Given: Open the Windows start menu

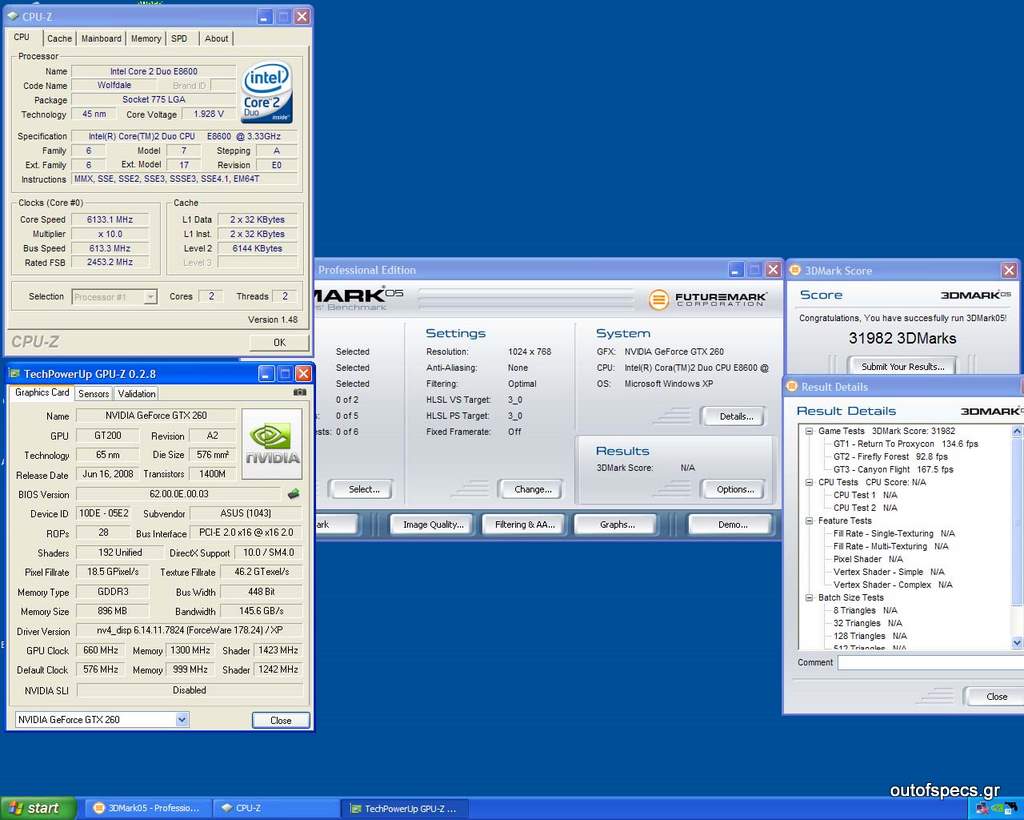Looking at the screenshot, I should (x=39, y=808).
